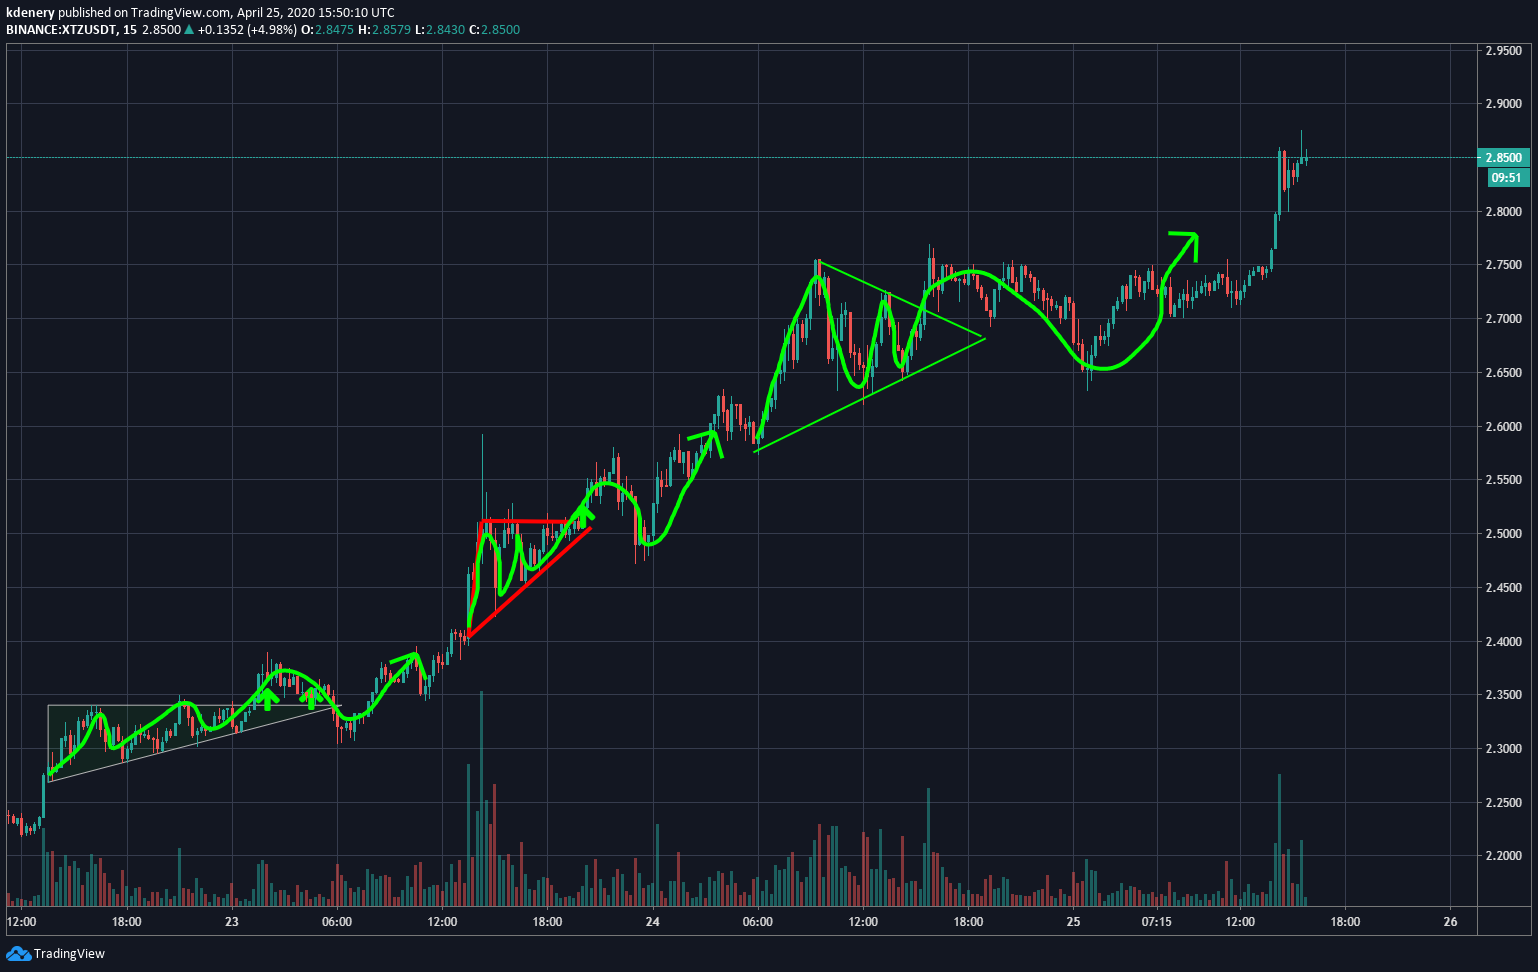Image resolution: width=1538 pixels, height=972 pixels.
Task: Click the 2.9000 price axis label
Action: pyautogui.click(x=1503, y=104)
